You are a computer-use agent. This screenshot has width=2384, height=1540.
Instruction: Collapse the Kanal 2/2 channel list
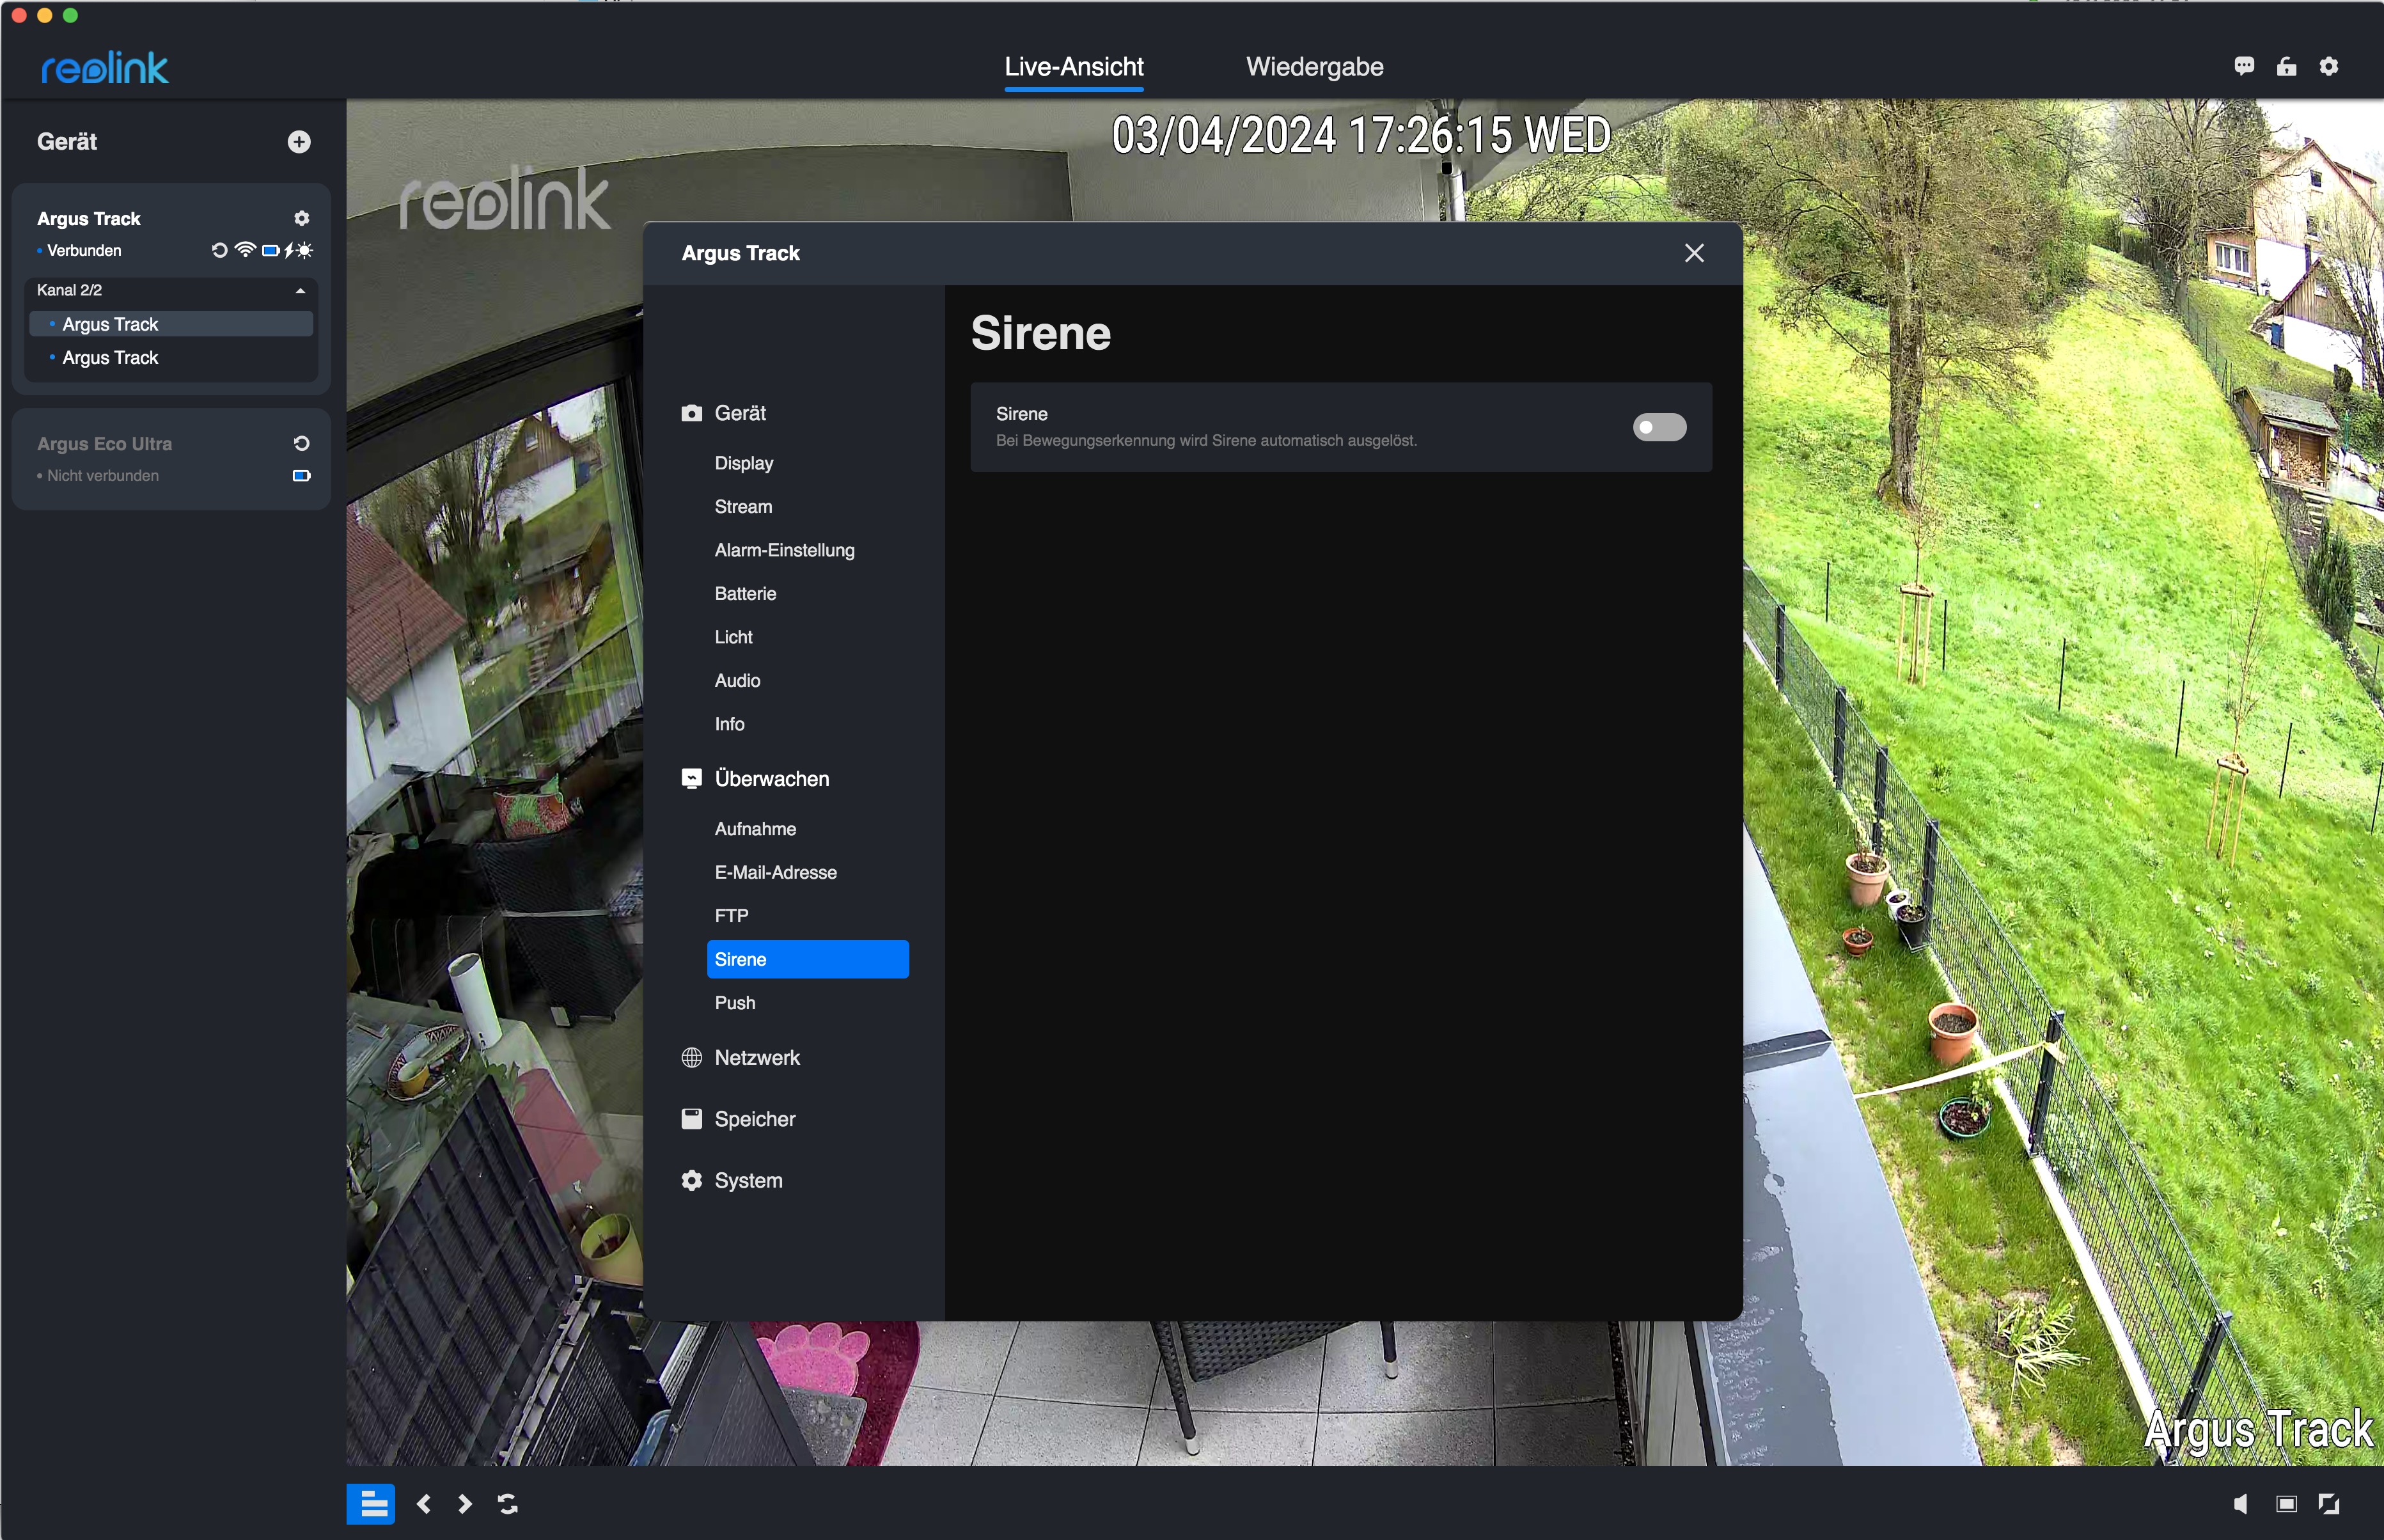pyautogui.click(x=300, y=290)
